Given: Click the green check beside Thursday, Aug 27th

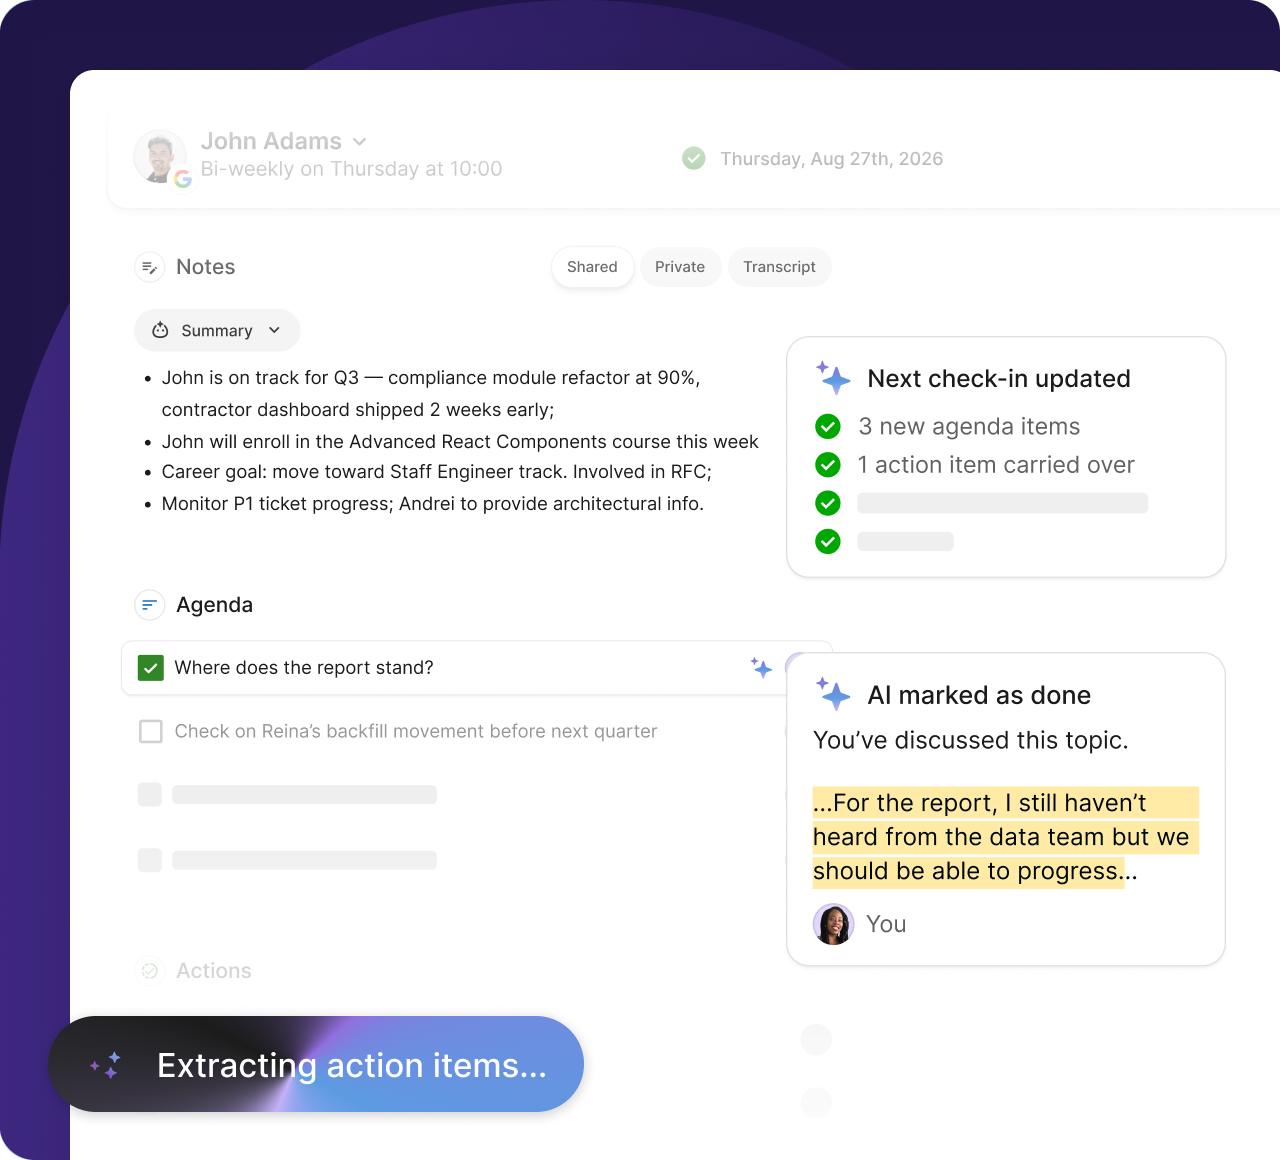Looking at the screenshot, I should pyautogui.click(x=694, y=158).
